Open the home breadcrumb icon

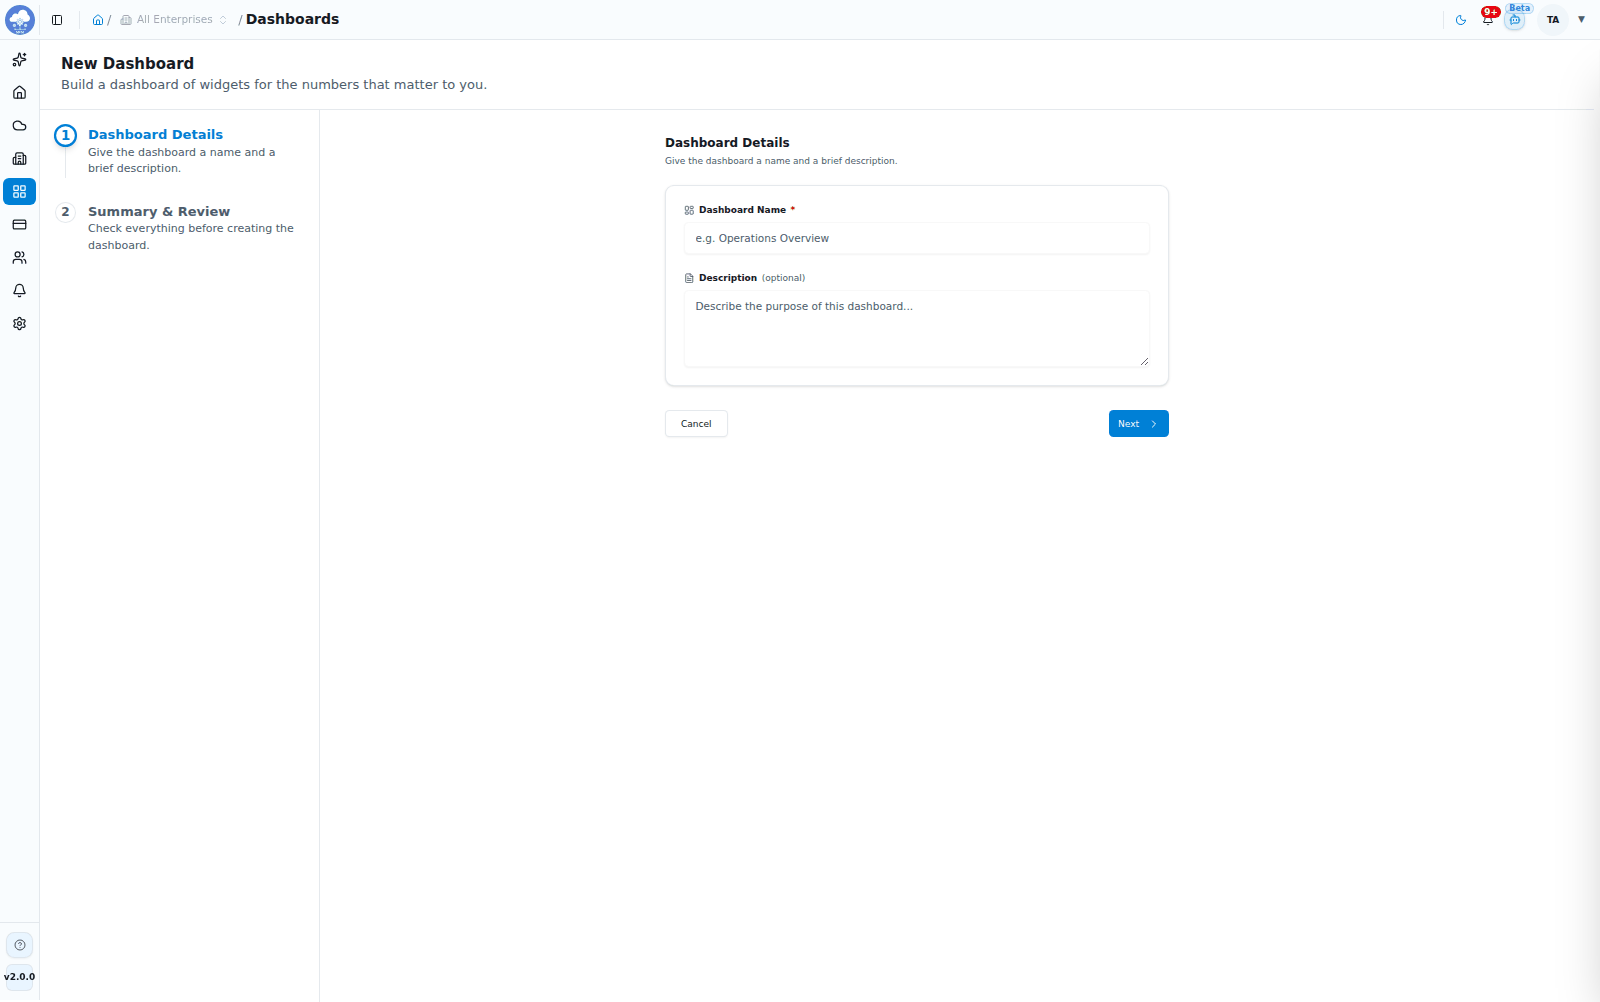pos(98,20)
